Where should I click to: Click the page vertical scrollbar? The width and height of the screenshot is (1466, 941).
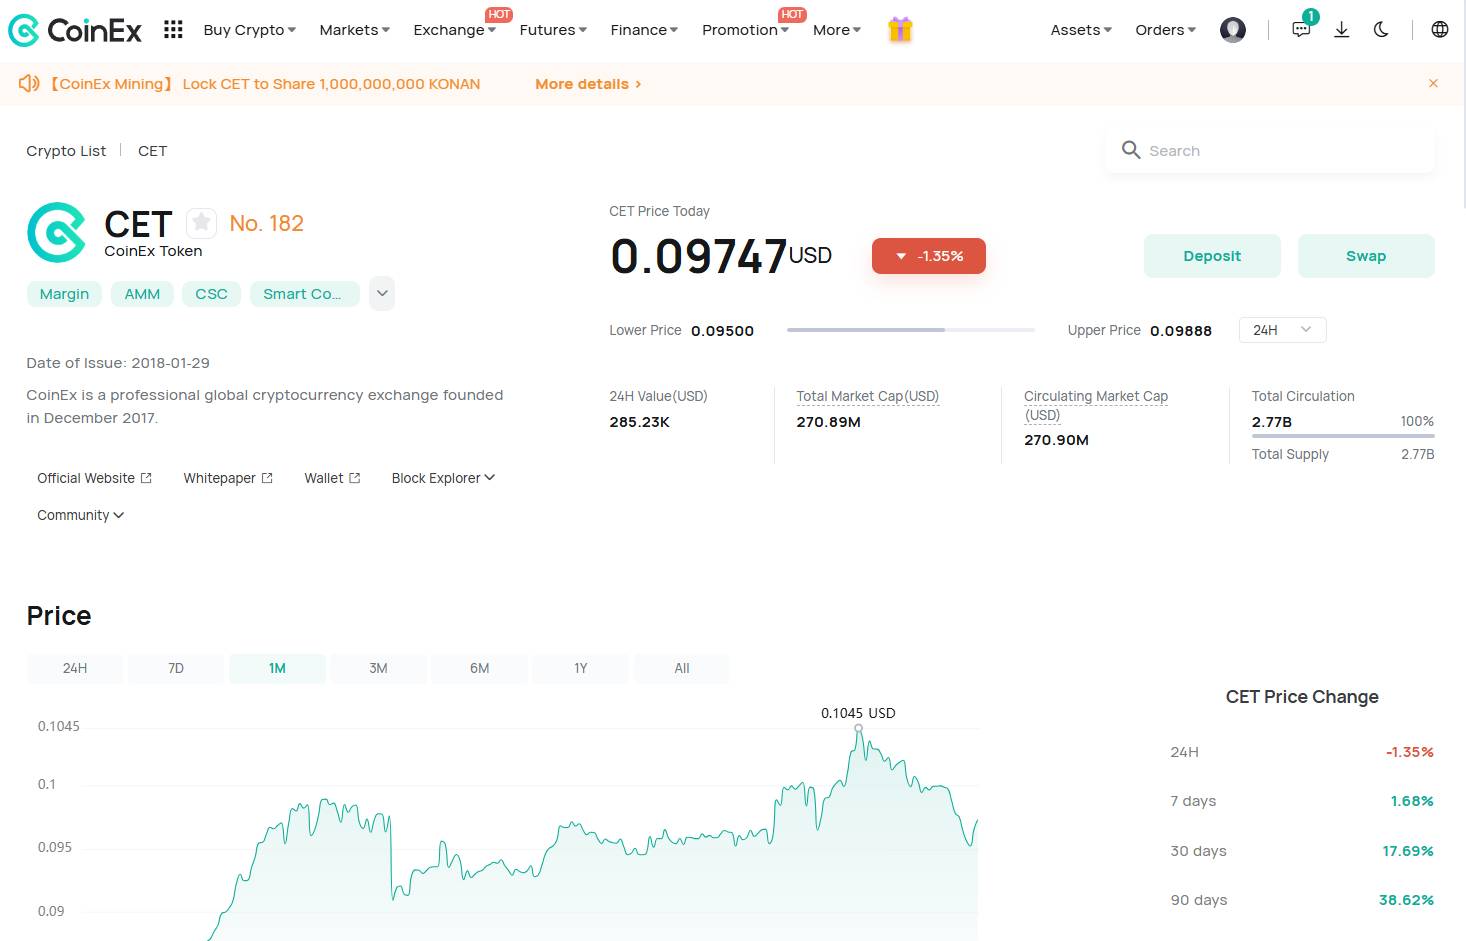[x=1463, y=105]
